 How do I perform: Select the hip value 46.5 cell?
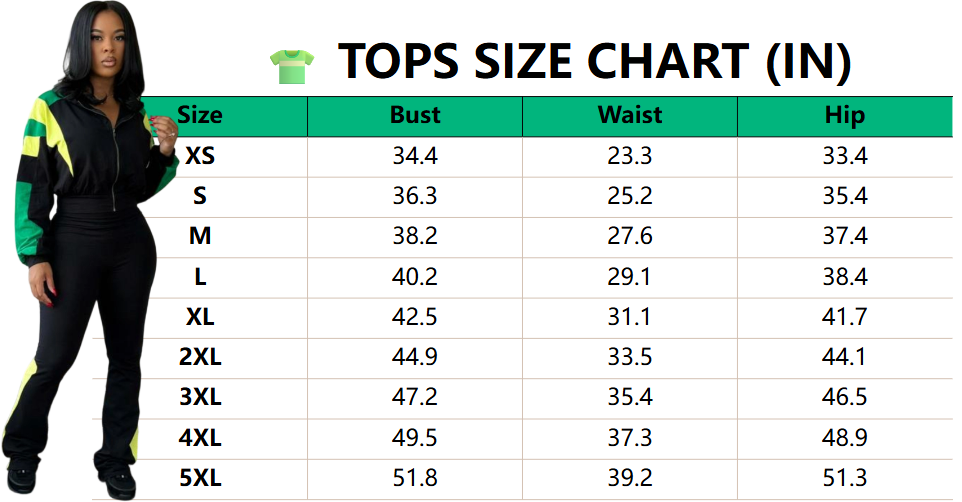(x=845, y=397)
